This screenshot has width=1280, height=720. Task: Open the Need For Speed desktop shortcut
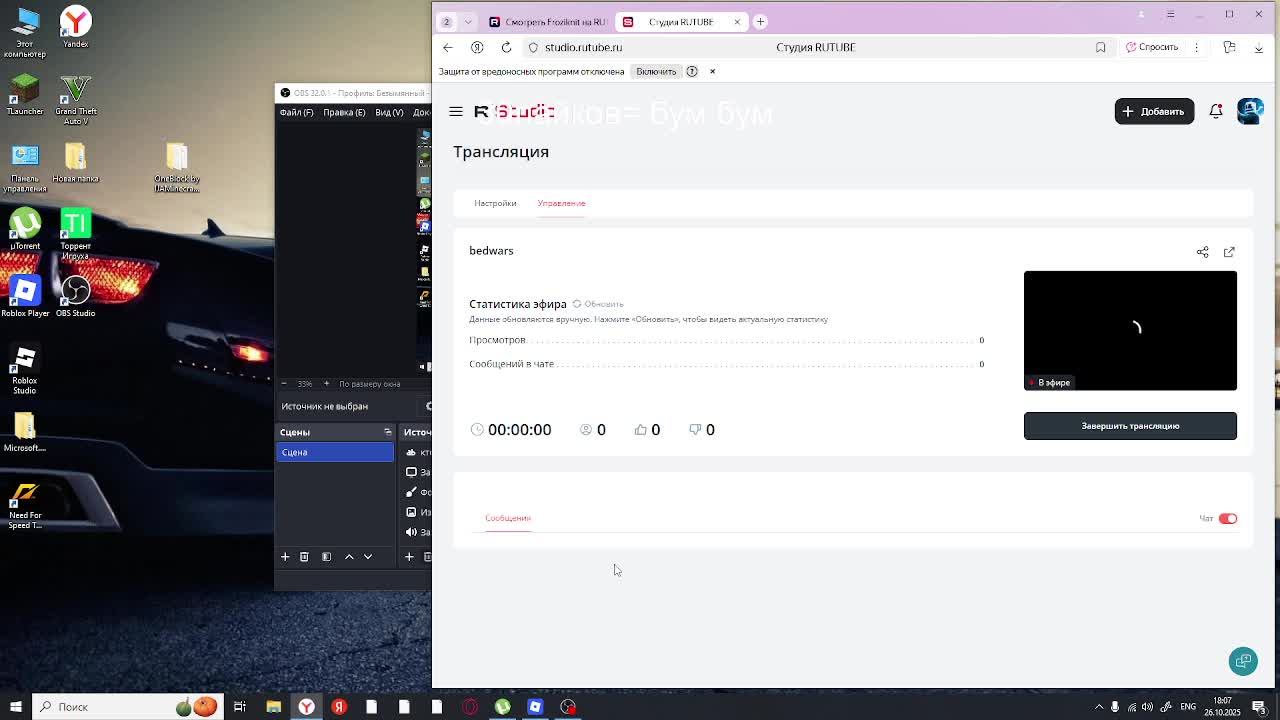point(25,506)
